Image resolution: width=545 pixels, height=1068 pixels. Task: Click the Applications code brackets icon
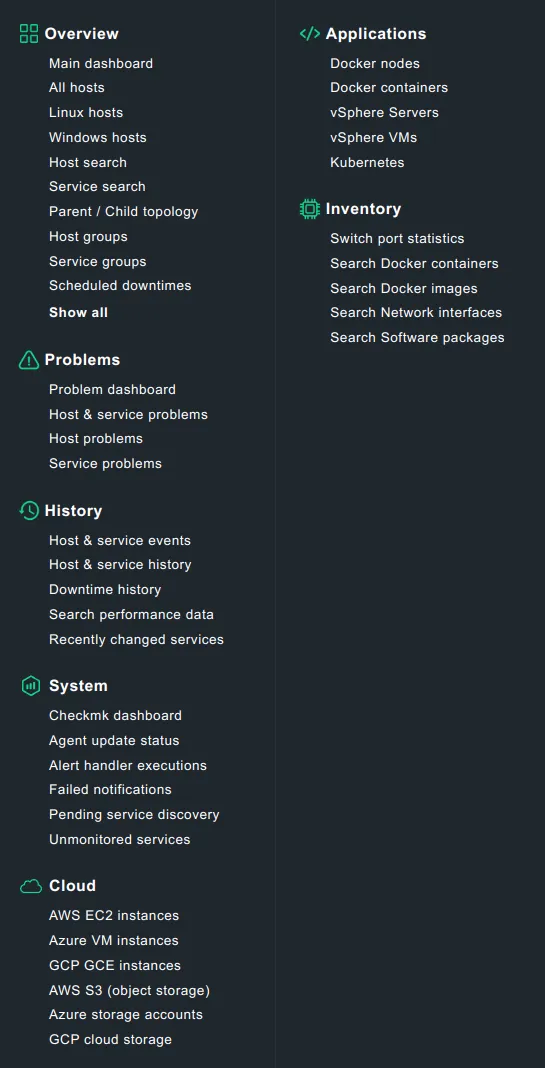(x=310, y=33)
